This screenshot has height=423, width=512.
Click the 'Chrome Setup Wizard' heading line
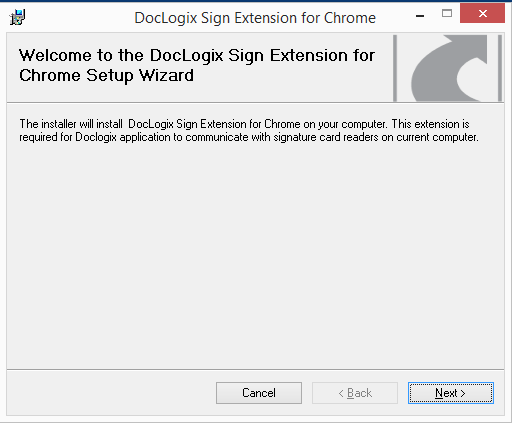[x=106, y=76]
